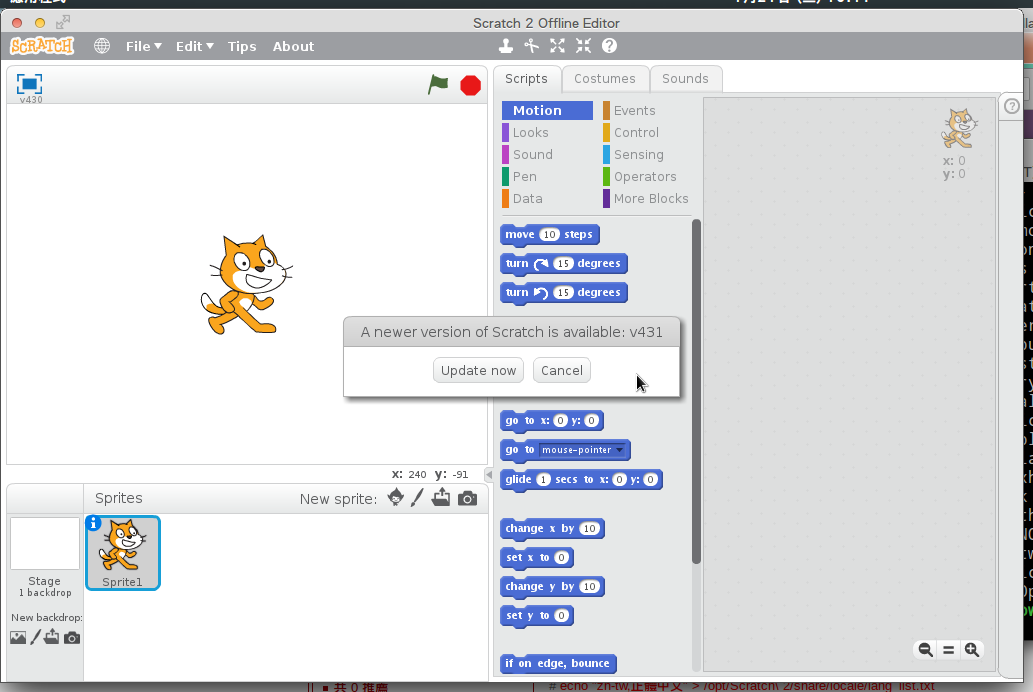Viewport: 1033px width, 692px height.
Task: Select the Sprite1 thumbnail
Action: click(123, 553)
